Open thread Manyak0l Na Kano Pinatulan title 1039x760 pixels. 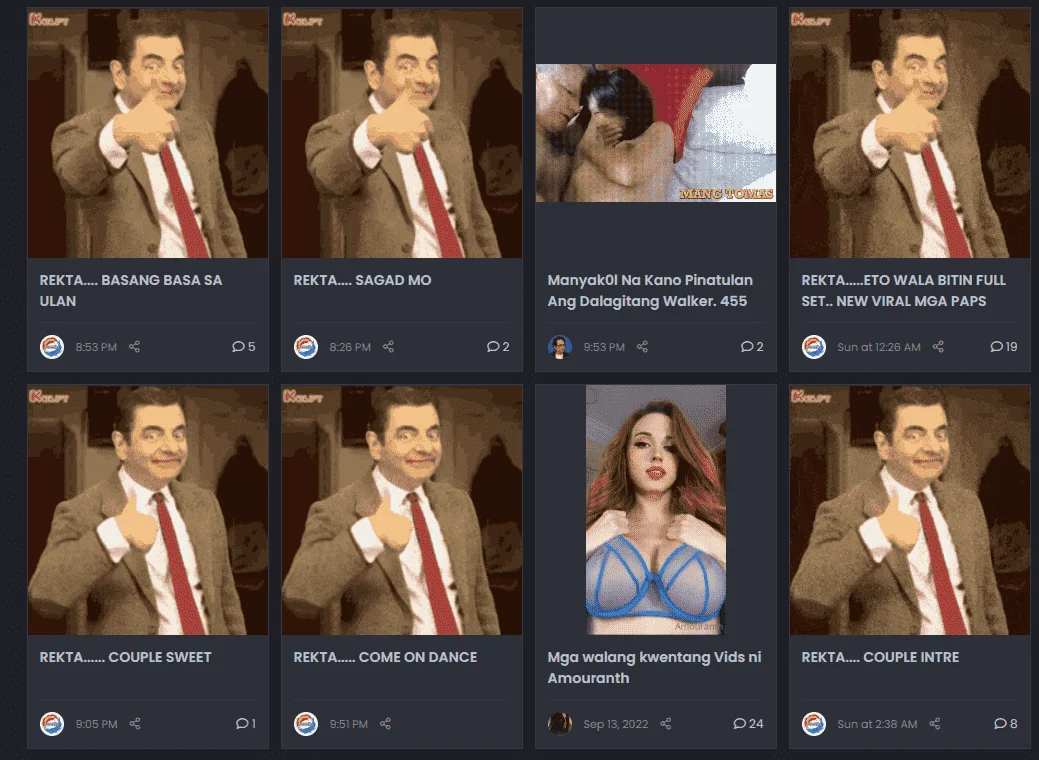[650, 290]
